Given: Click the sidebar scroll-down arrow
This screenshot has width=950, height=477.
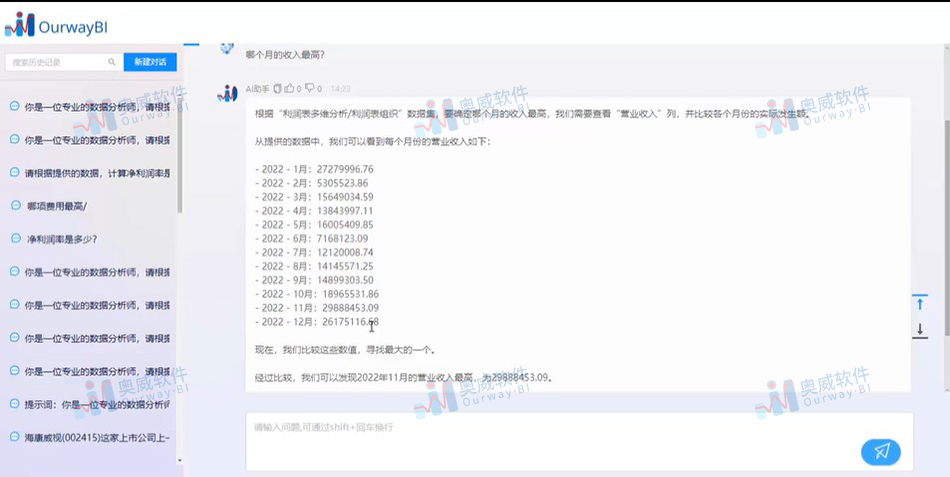Looking at the screenshot, I should tap(179, 461).
